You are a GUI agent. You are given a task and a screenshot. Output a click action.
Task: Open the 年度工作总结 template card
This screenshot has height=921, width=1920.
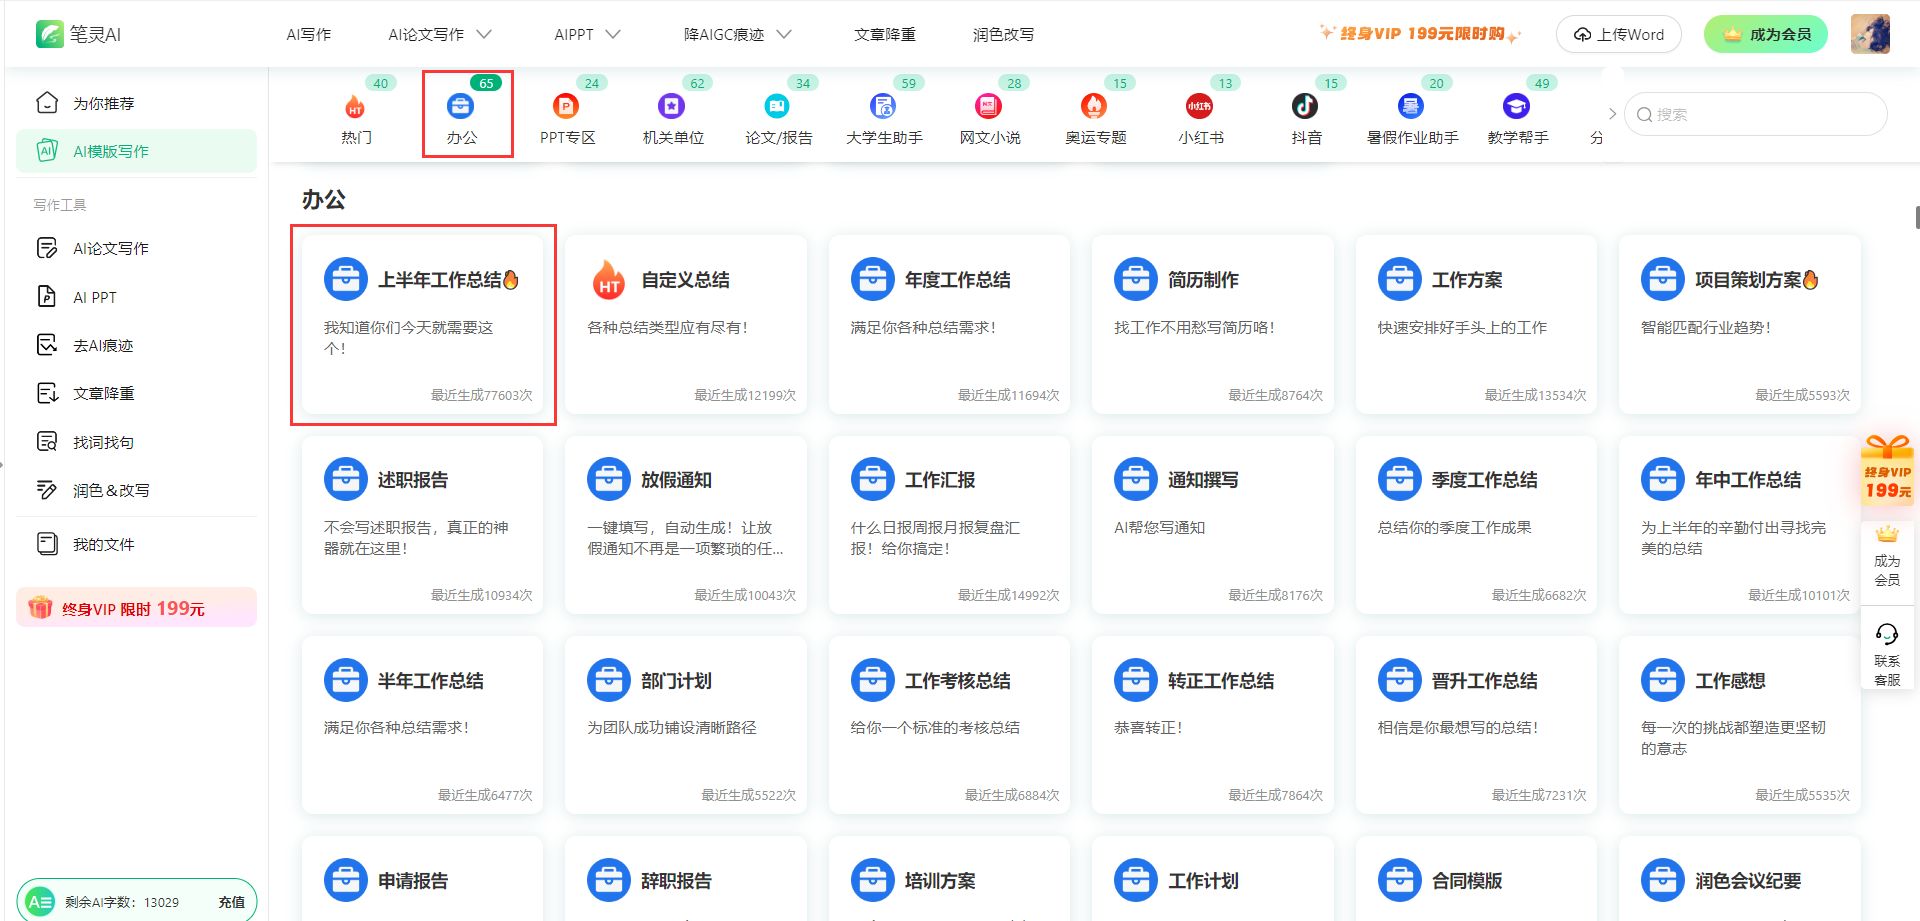click(x=950, y=324)
